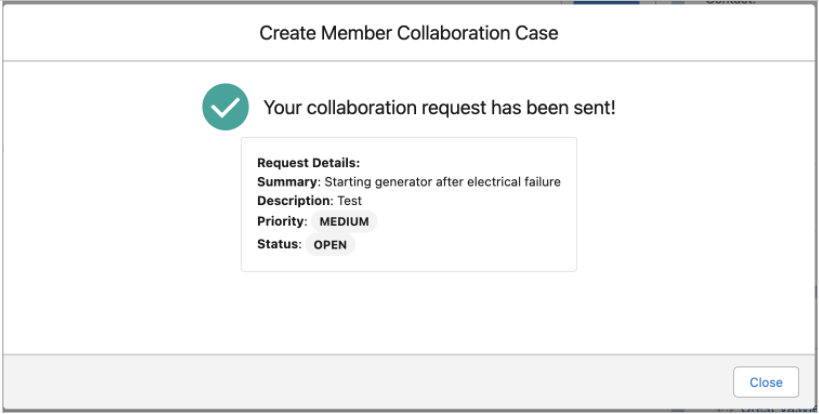819x414 pixels.
Task: Click the Close button
Action: 765,382
